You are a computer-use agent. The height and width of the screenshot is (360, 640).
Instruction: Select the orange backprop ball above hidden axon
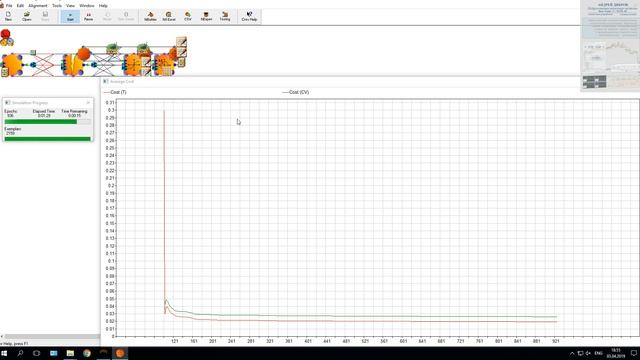[x=84, y=53]
